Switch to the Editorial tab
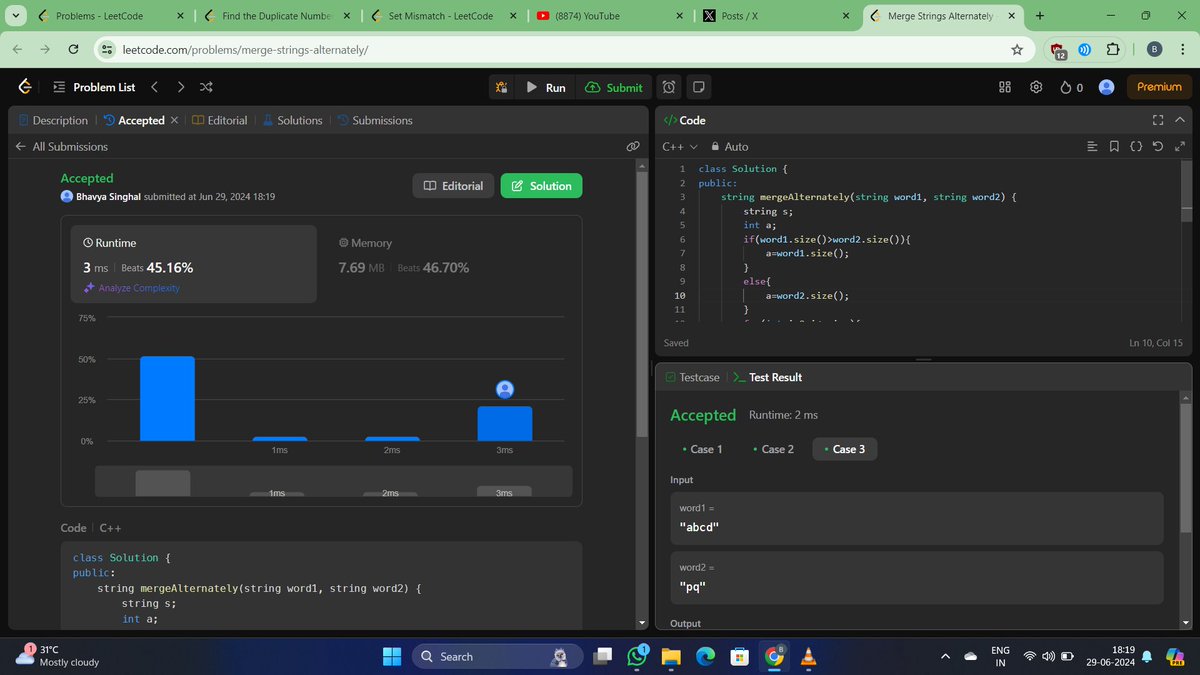The width and height of the screenshot is (1200, 675). [x=219, y=120]
